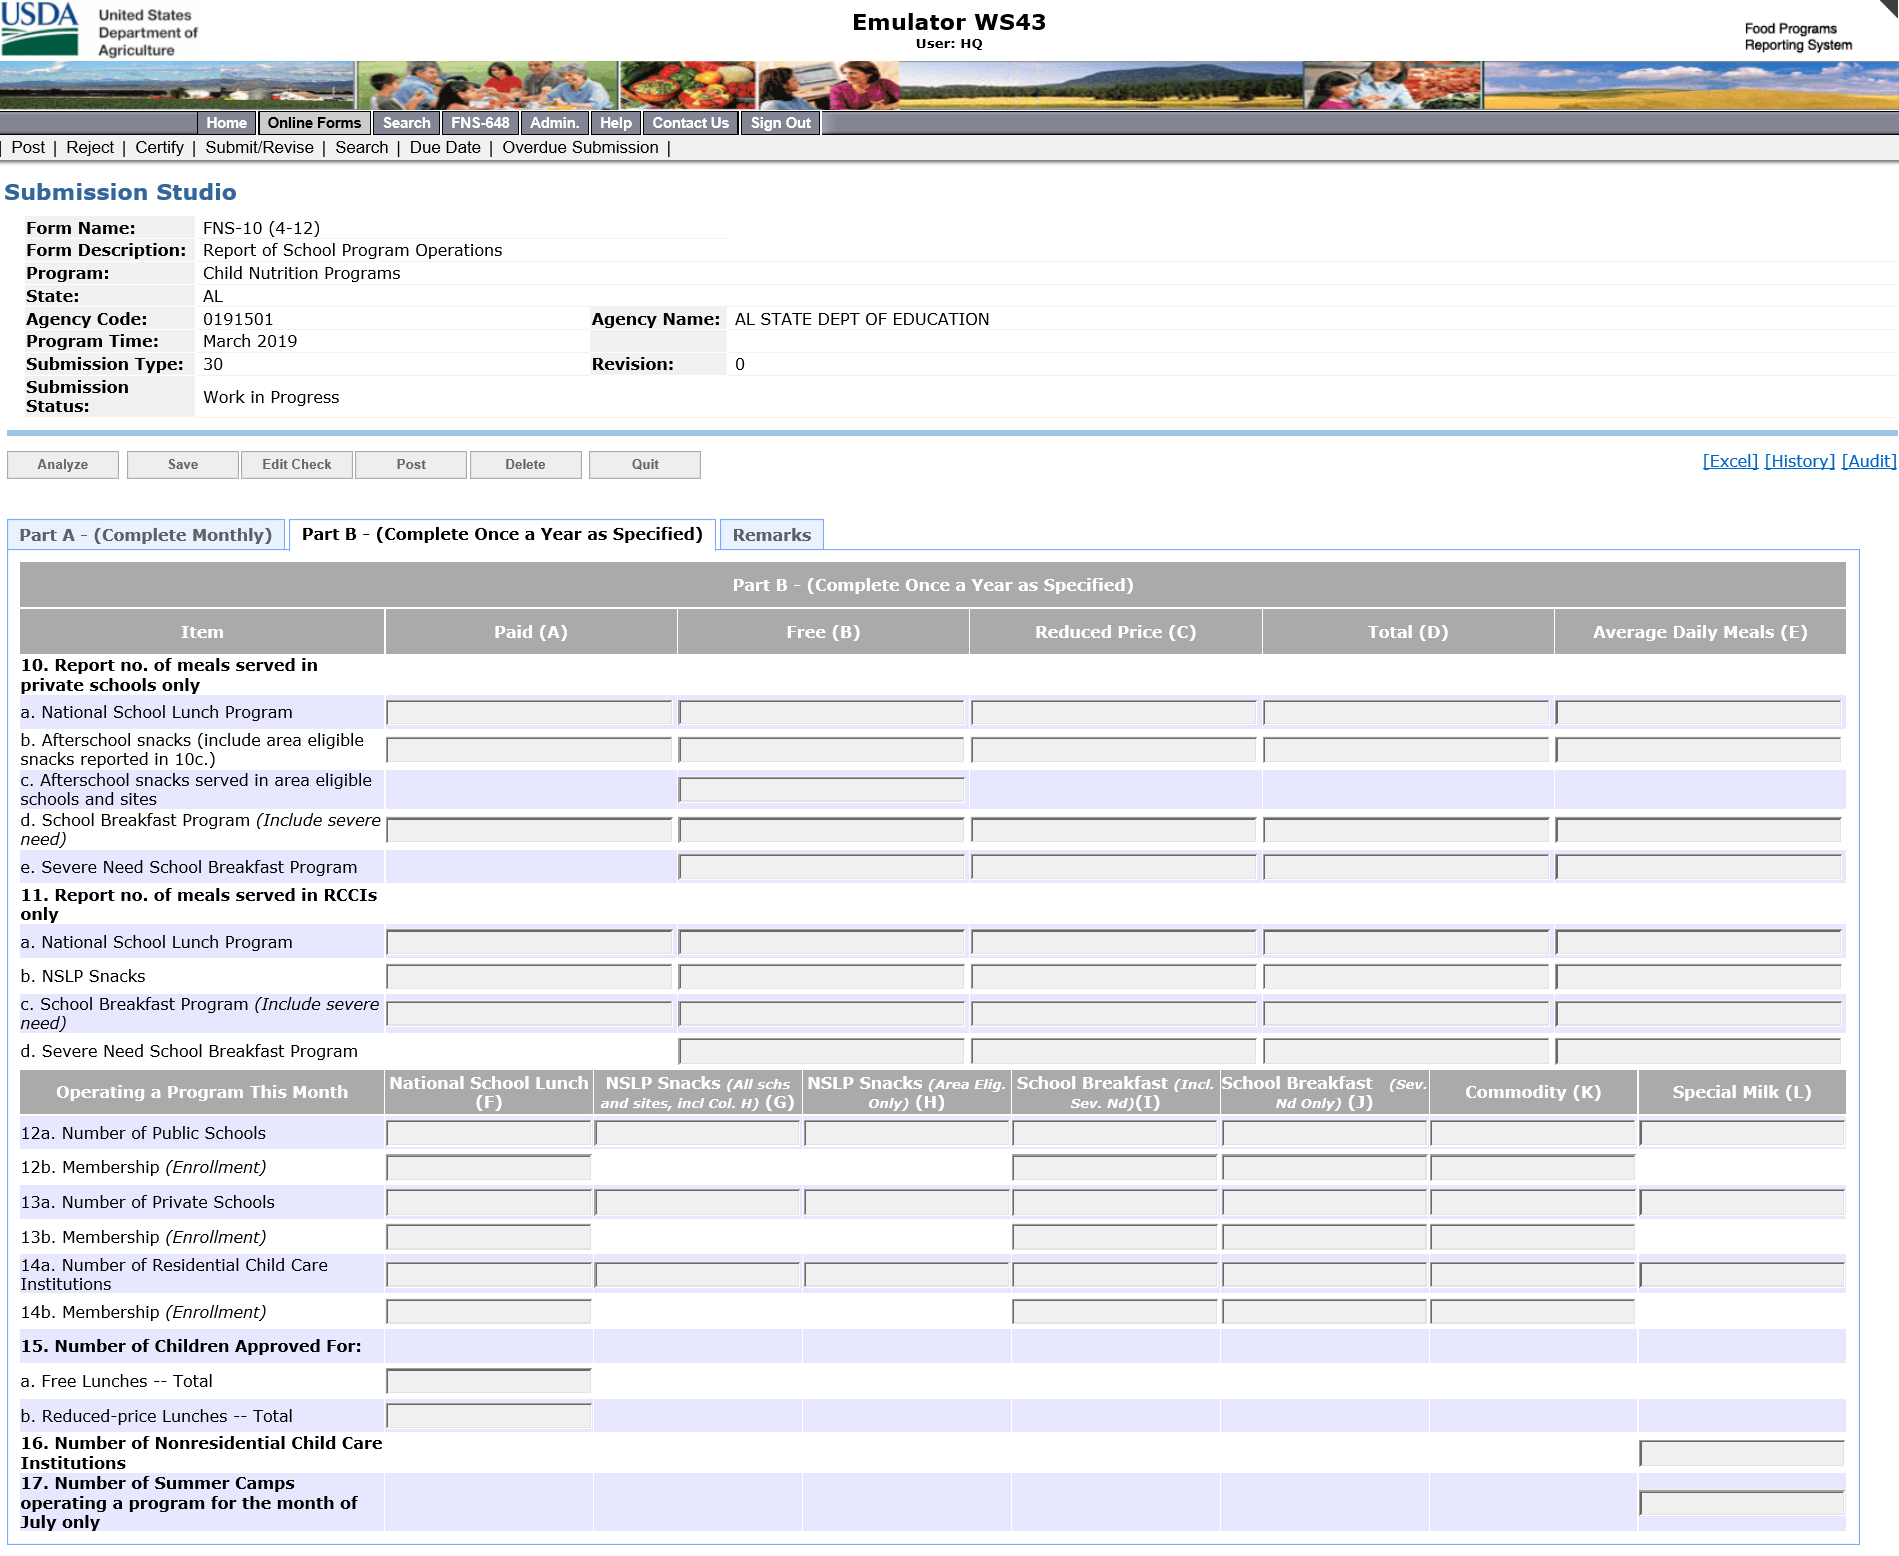Click Total (D) field for 11c School Breakfast Program
The width and height of the screenshot is (1899, 1556).
pos(1406,1014)
